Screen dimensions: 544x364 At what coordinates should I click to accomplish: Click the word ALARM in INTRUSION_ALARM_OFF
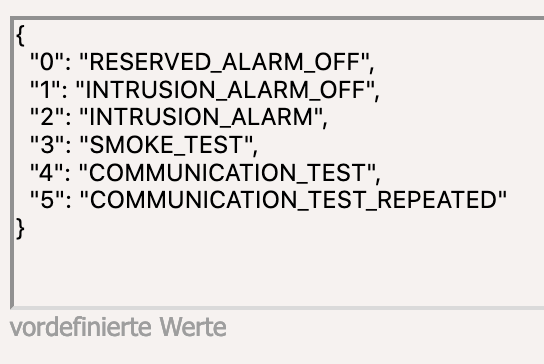pyautogui.click(x=267, y=90)
